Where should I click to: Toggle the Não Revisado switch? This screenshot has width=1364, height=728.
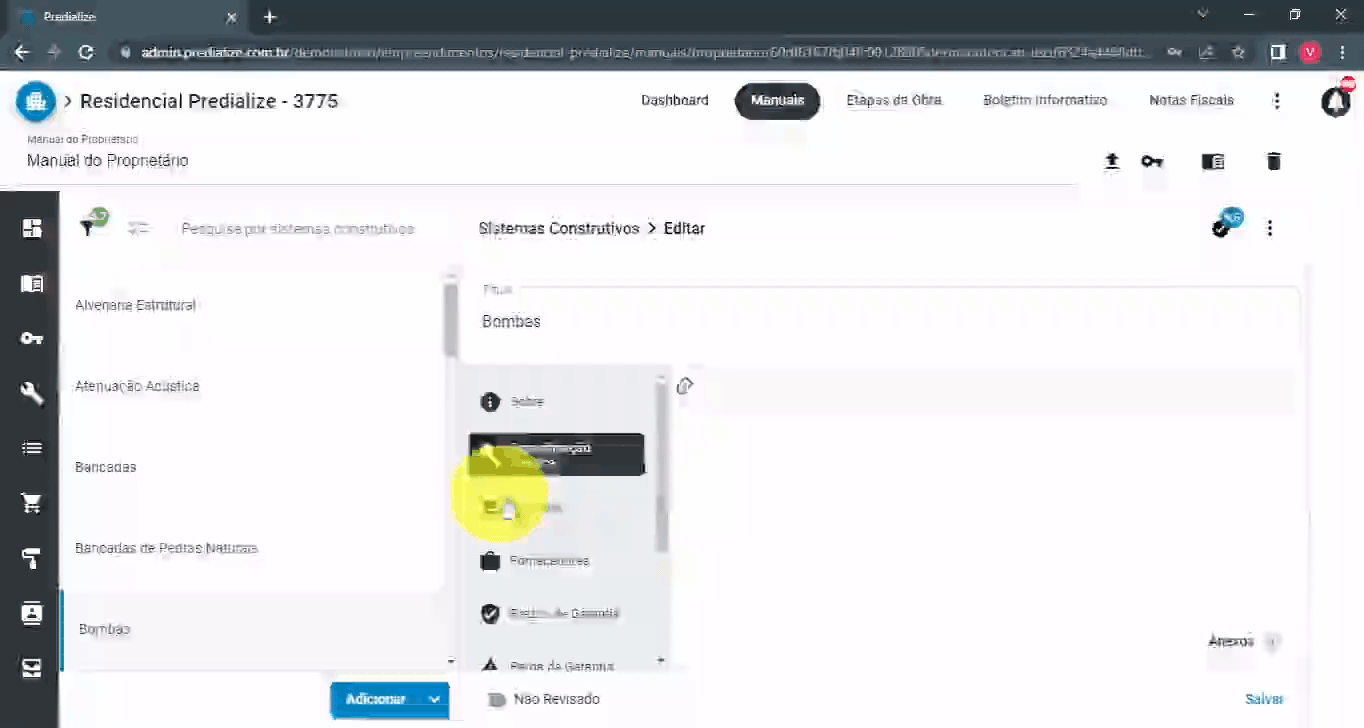496,700
